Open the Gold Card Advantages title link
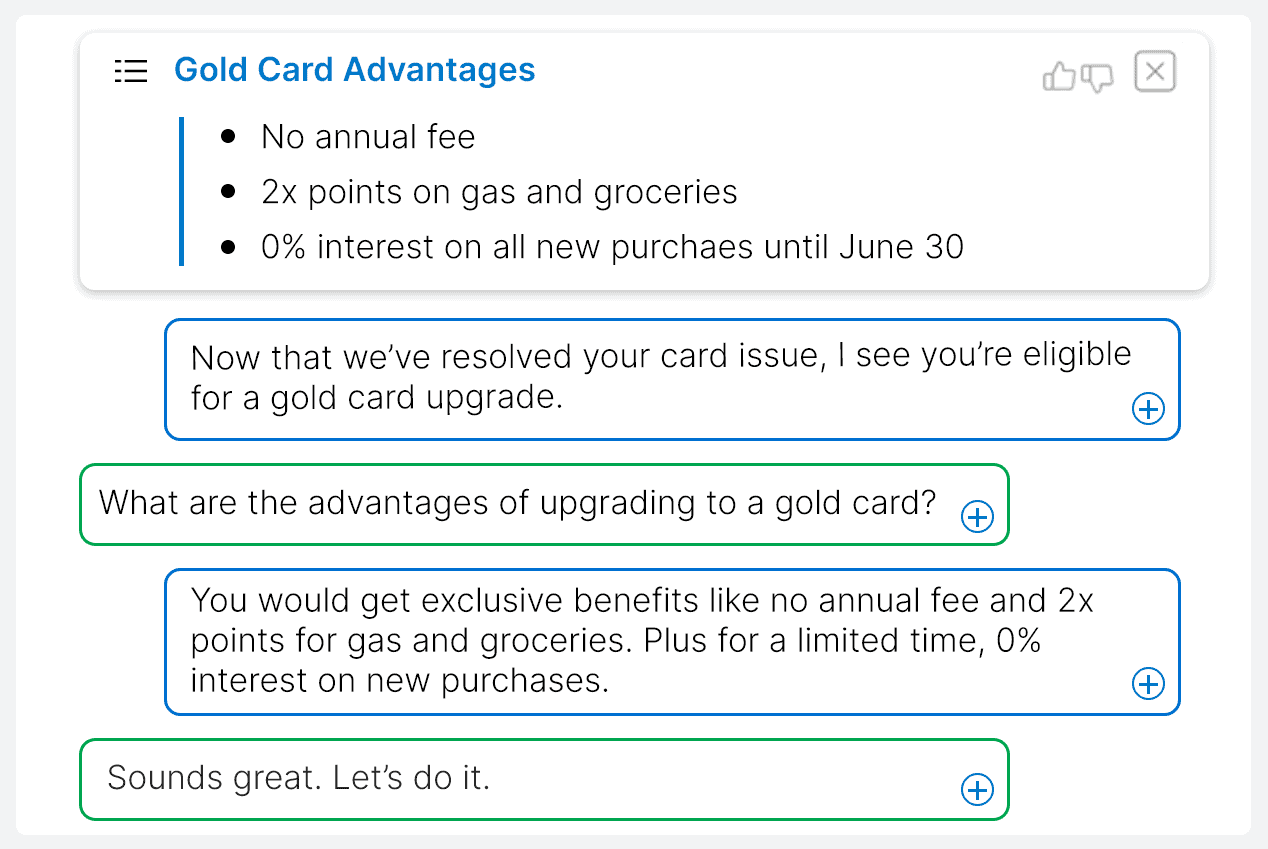 click(x=355, y=70)
